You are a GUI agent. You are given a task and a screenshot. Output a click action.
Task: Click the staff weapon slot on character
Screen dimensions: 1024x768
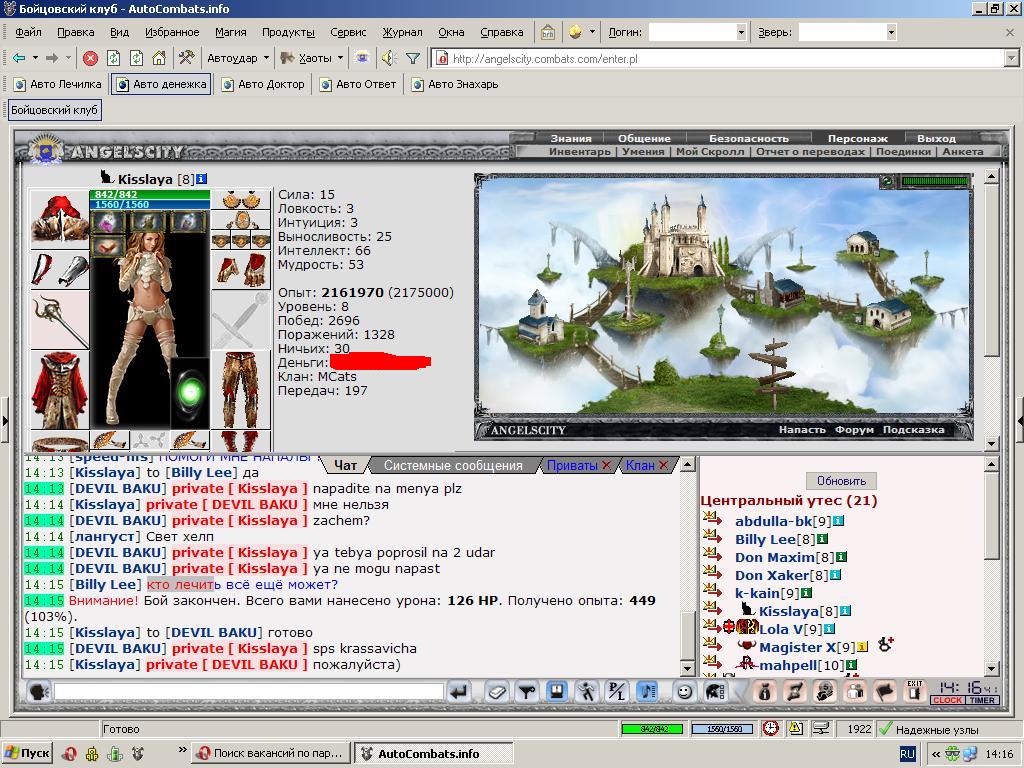(x=59, y=320)
